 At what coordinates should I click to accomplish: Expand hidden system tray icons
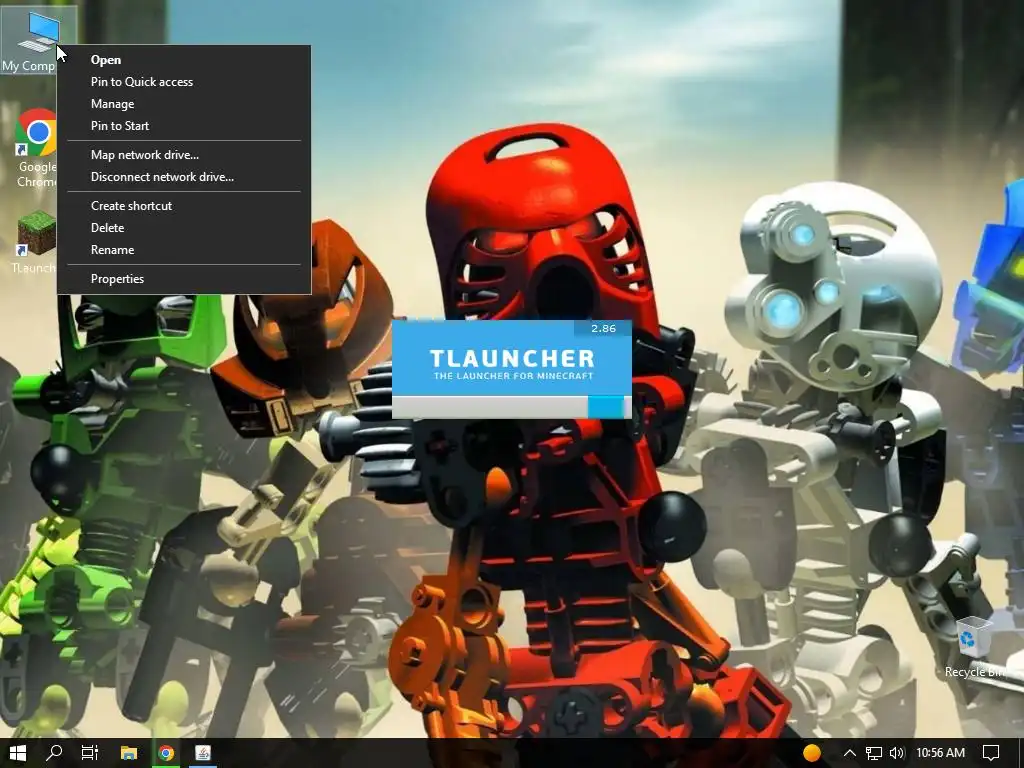tap(849, 753)
